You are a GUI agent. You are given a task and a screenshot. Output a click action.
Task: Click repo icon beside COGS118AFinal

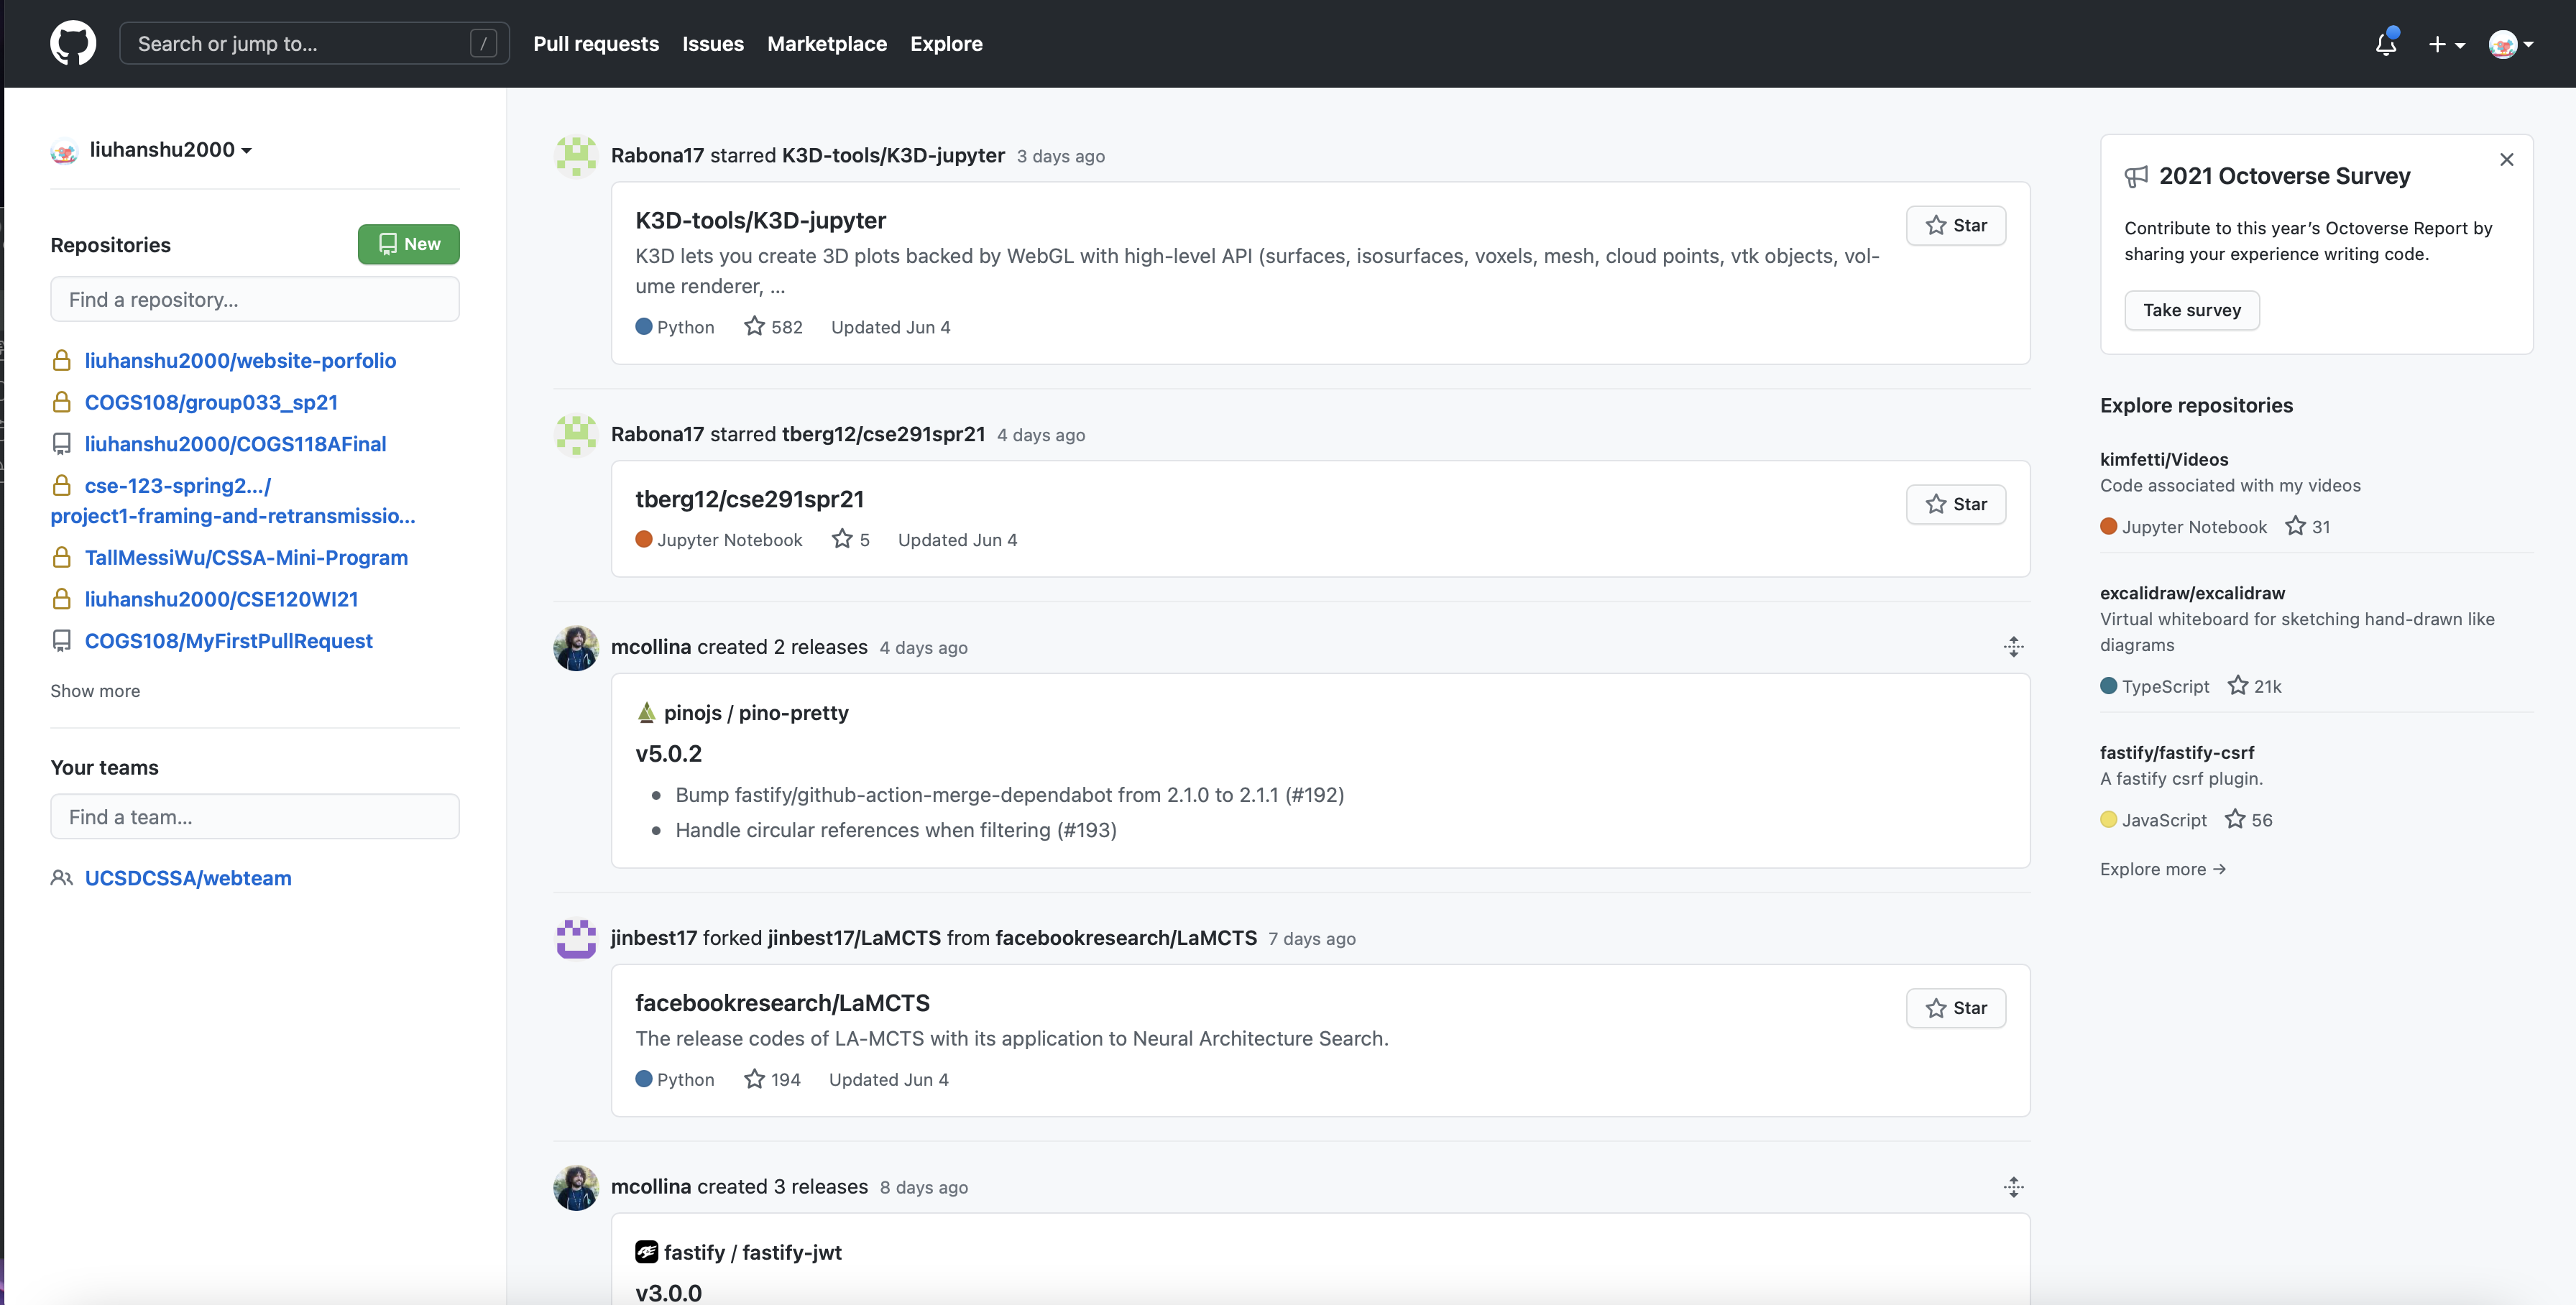(x=62, y=444)
